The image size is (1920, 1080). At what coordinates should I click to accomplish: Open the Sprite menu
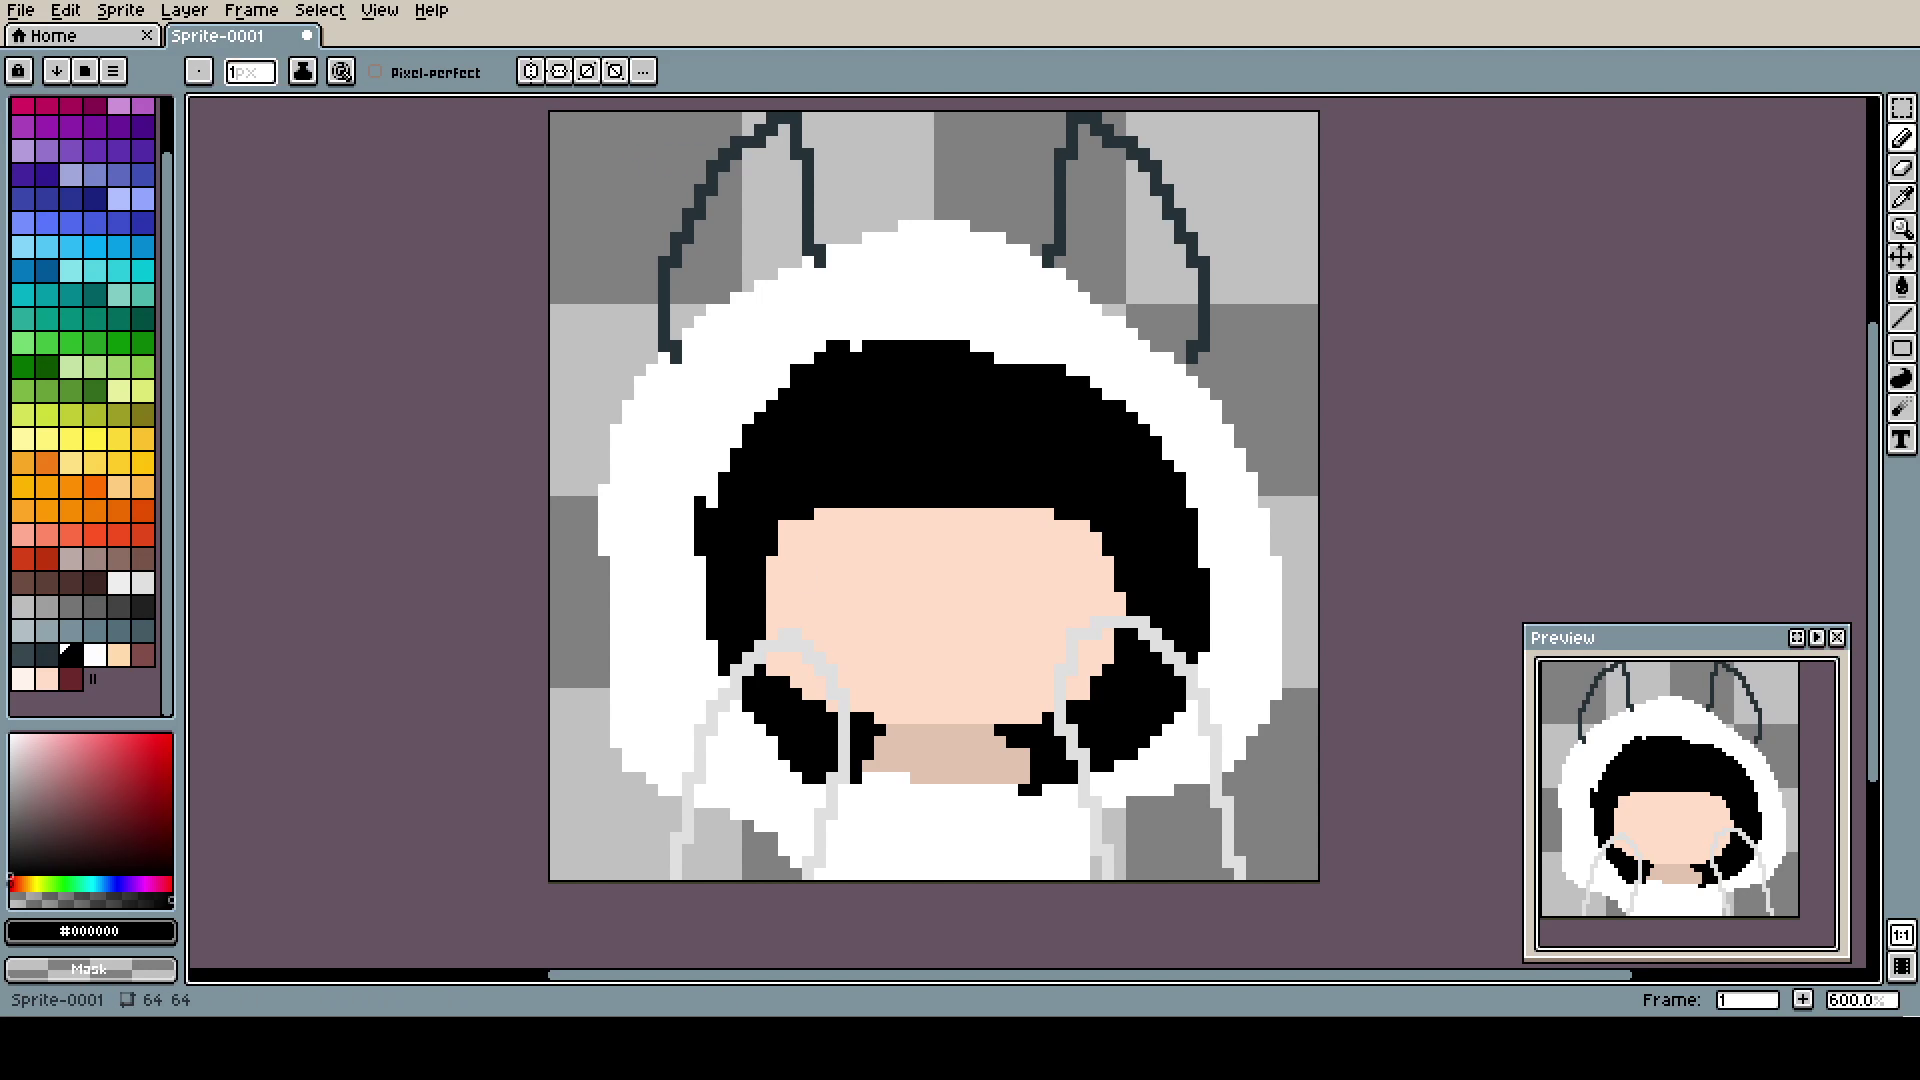120,10
